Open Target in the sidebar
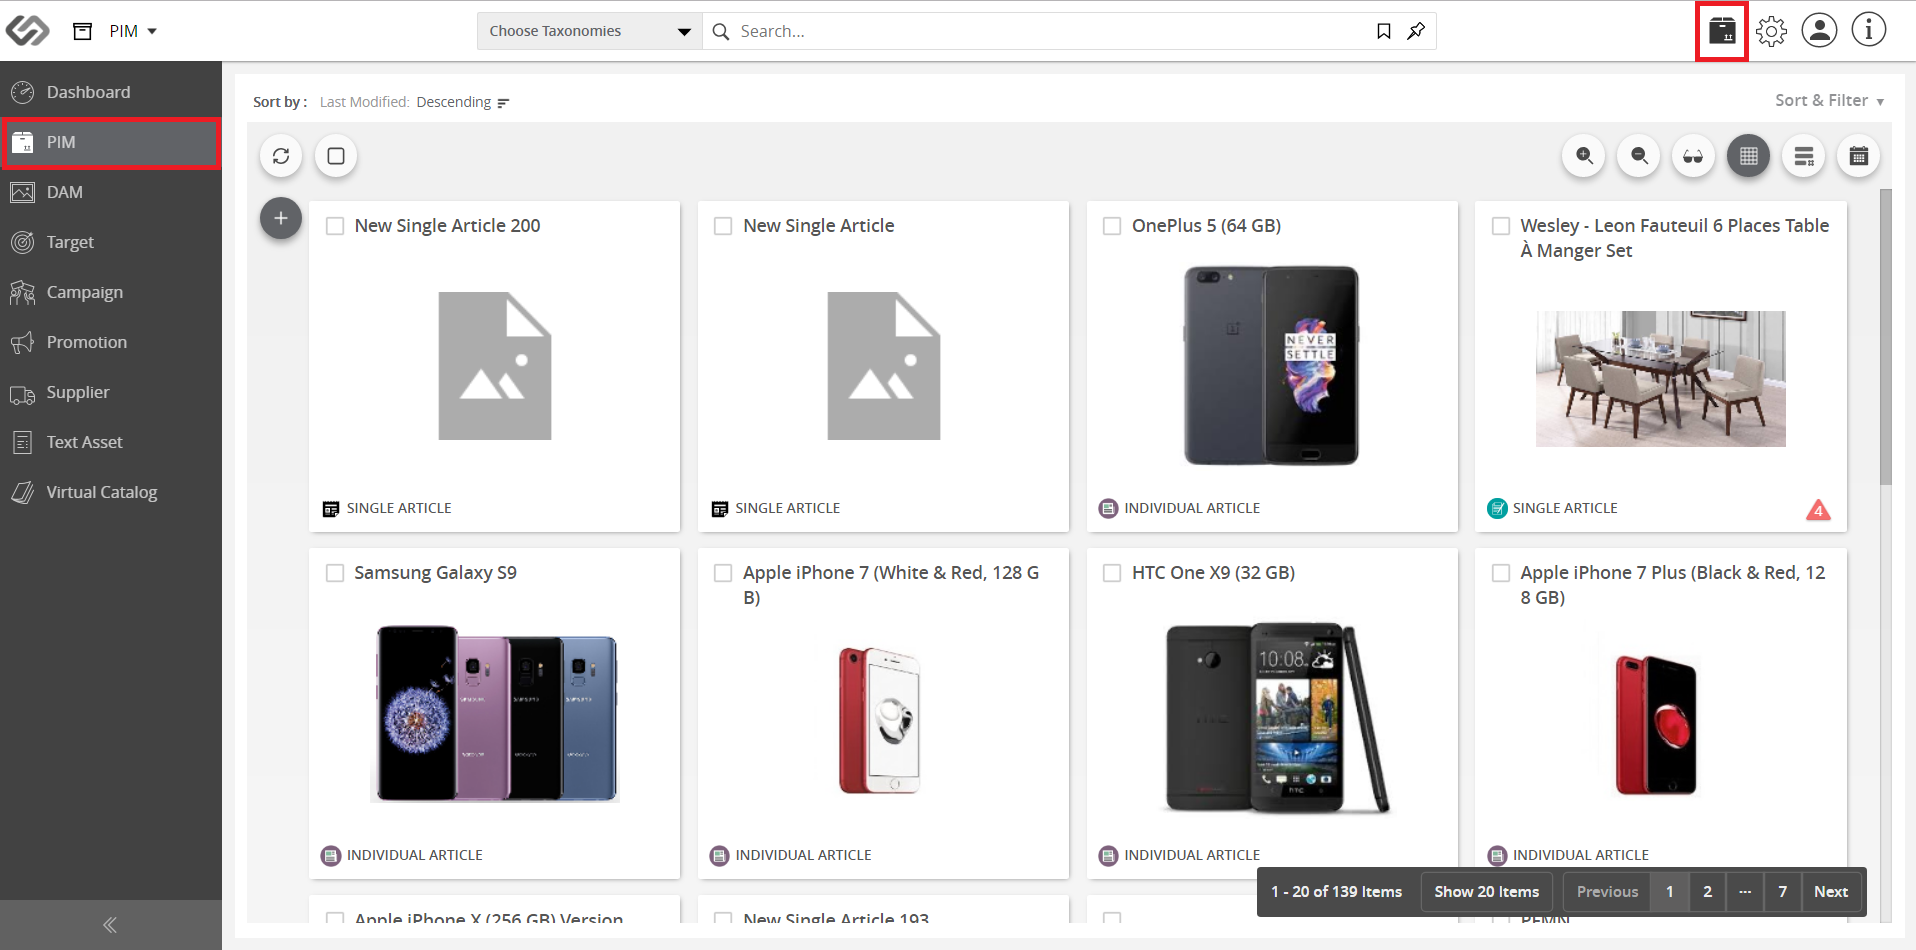 (111, 242)
